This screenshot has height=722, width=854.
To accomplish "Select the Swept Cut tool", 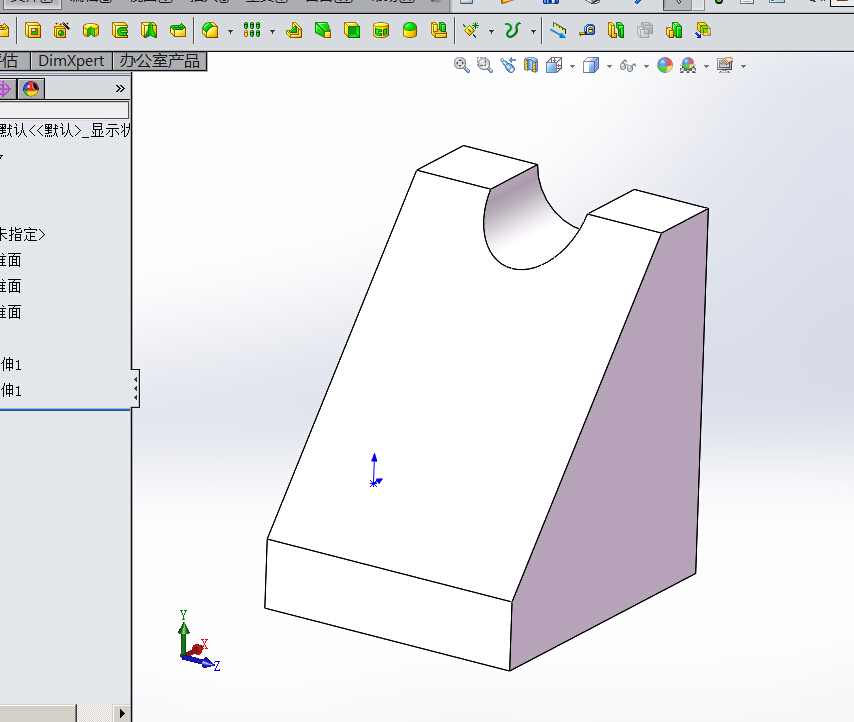I will click(x=120, y=30).
